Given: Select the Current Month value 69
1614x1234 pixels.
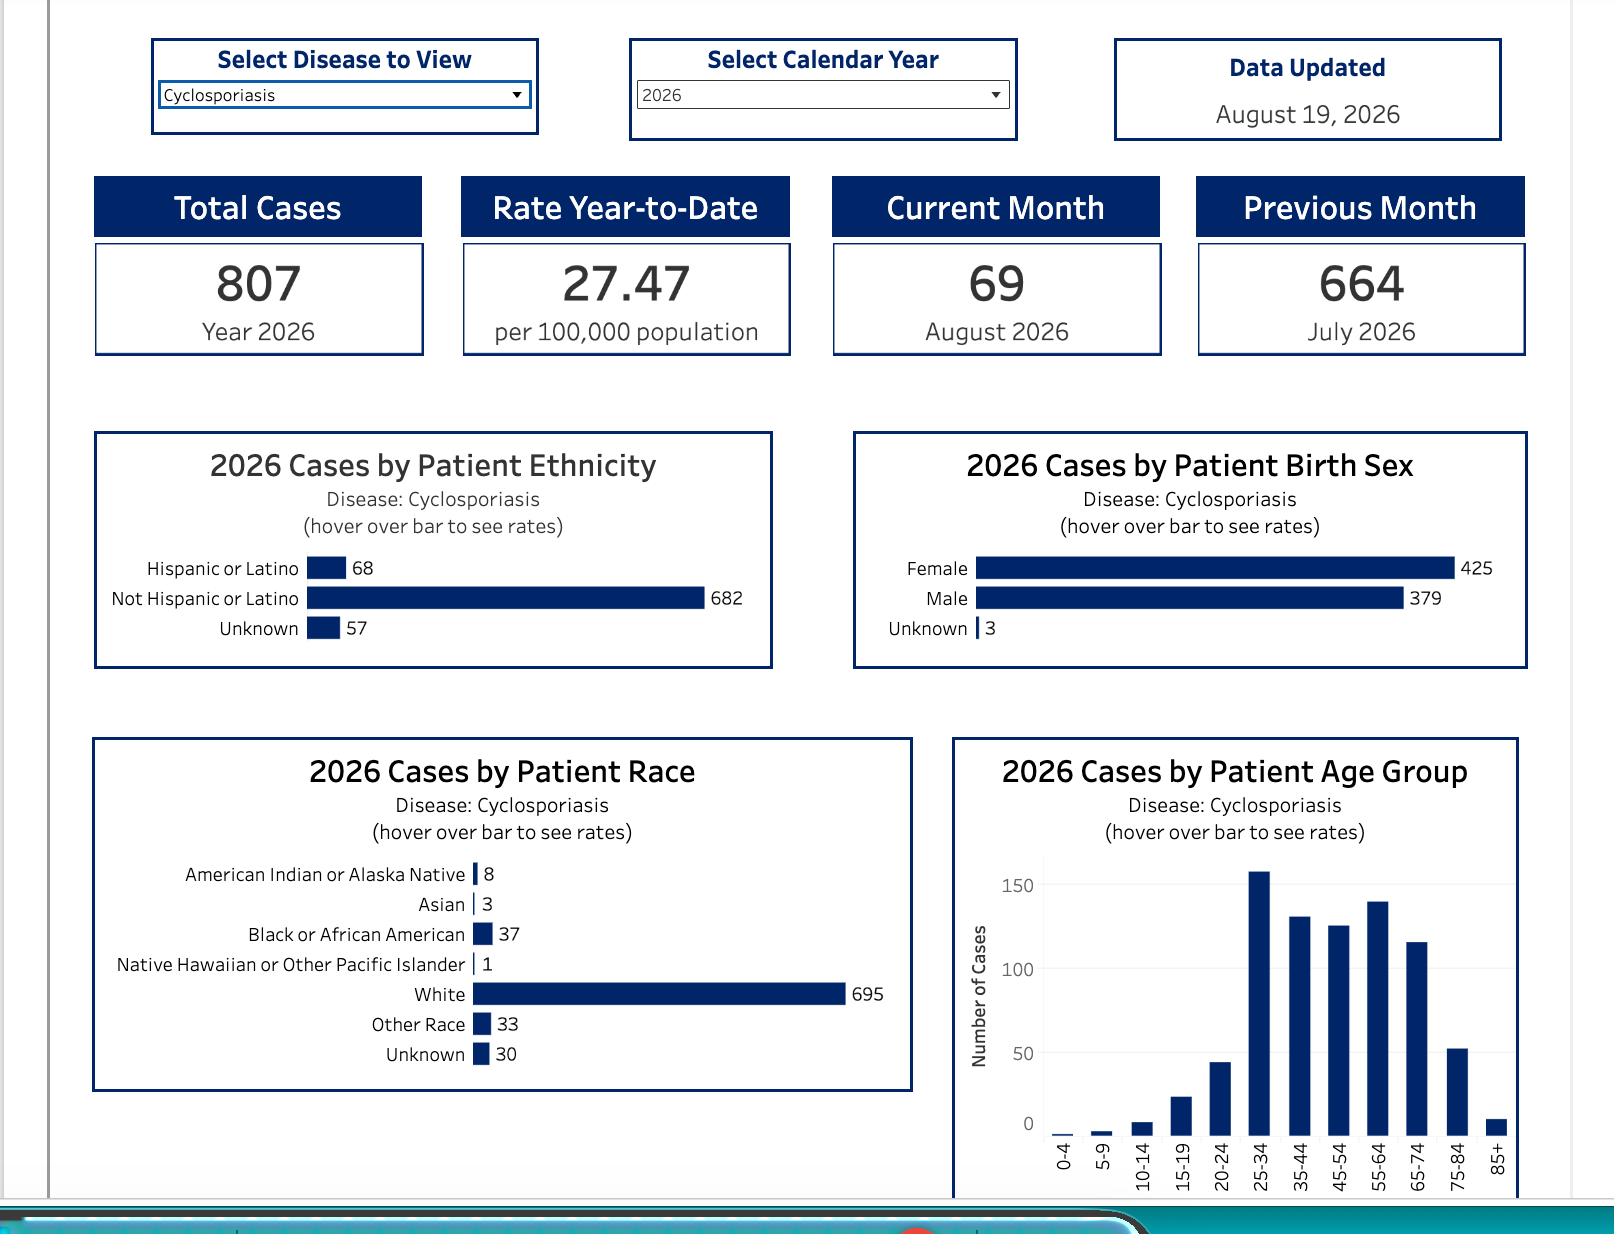Looking at the screenshot, I should [997, 284].
